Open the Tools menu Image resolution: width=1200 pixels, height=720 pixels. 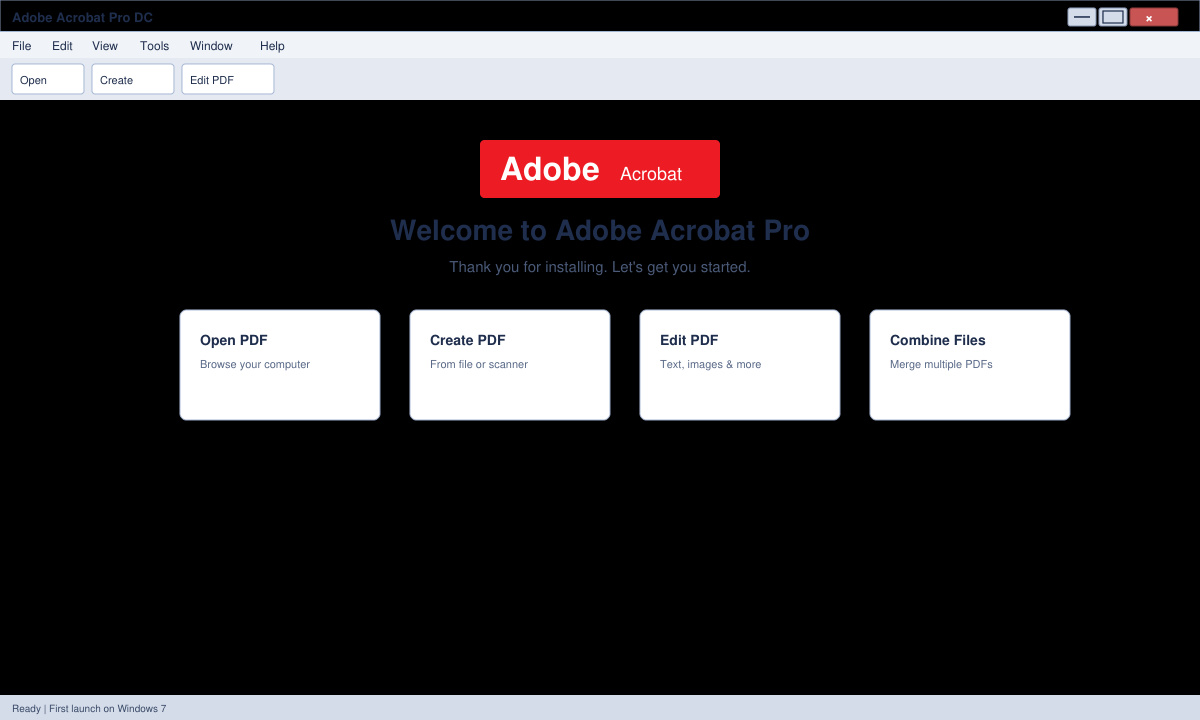pos(155,46)
